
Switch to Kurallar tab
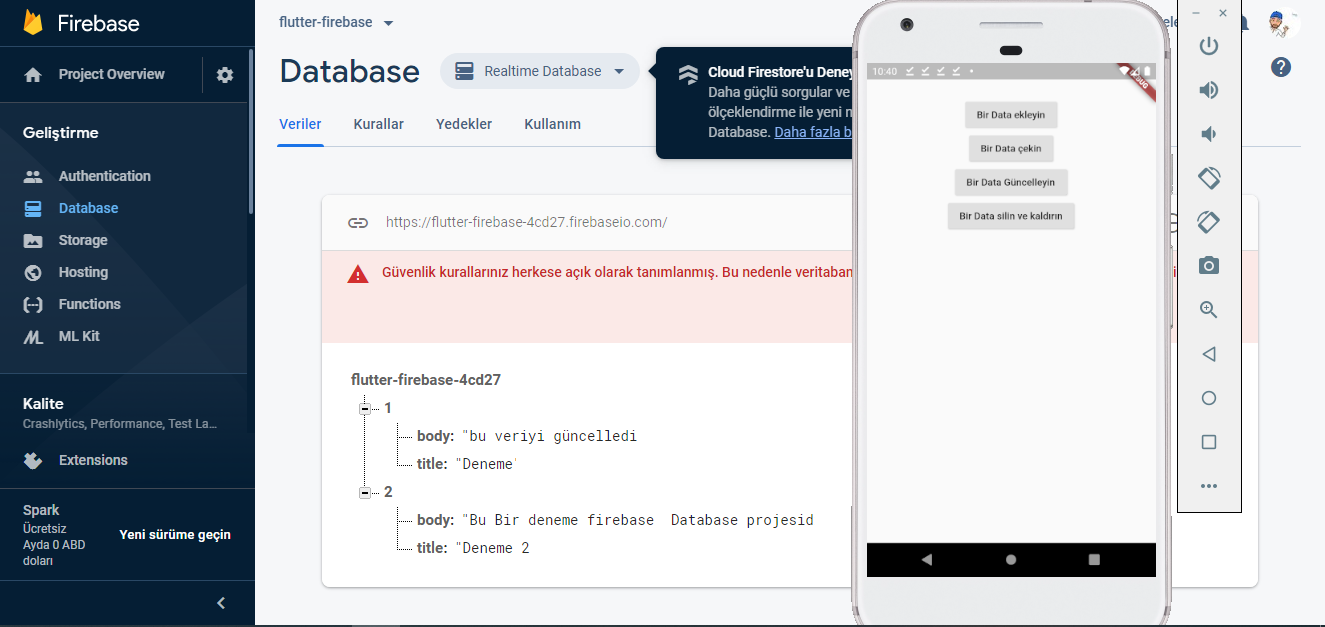pos(378,124)
